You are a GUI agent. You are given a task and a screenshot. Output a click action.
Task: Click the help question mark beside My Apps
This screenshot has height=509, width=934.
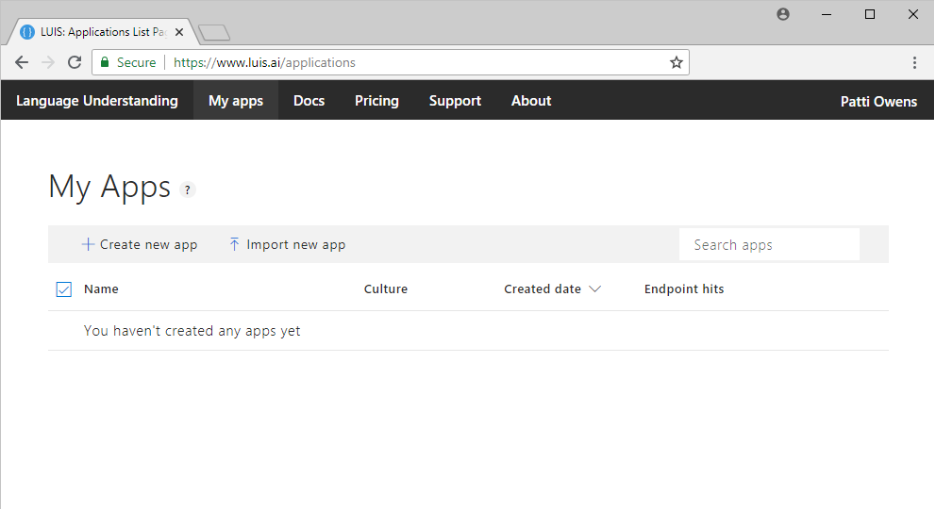point(188,190)
